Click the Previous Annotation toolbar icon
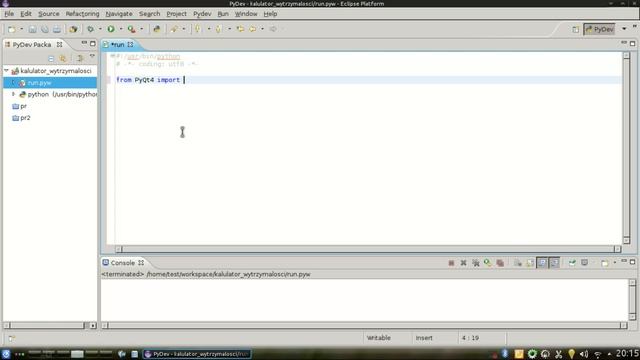Screen dimensions: 640x360 pyautogui.click(x=218, y=29)
